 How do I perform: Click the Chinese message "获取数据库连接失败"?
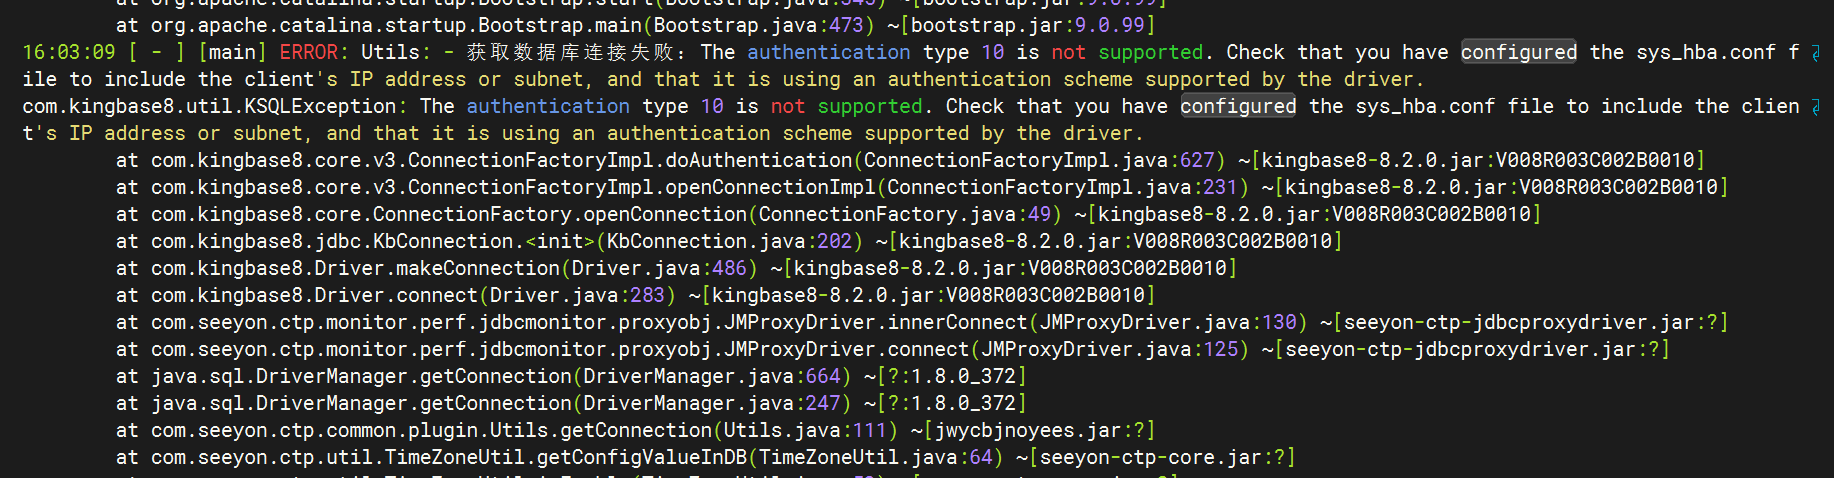570,52
